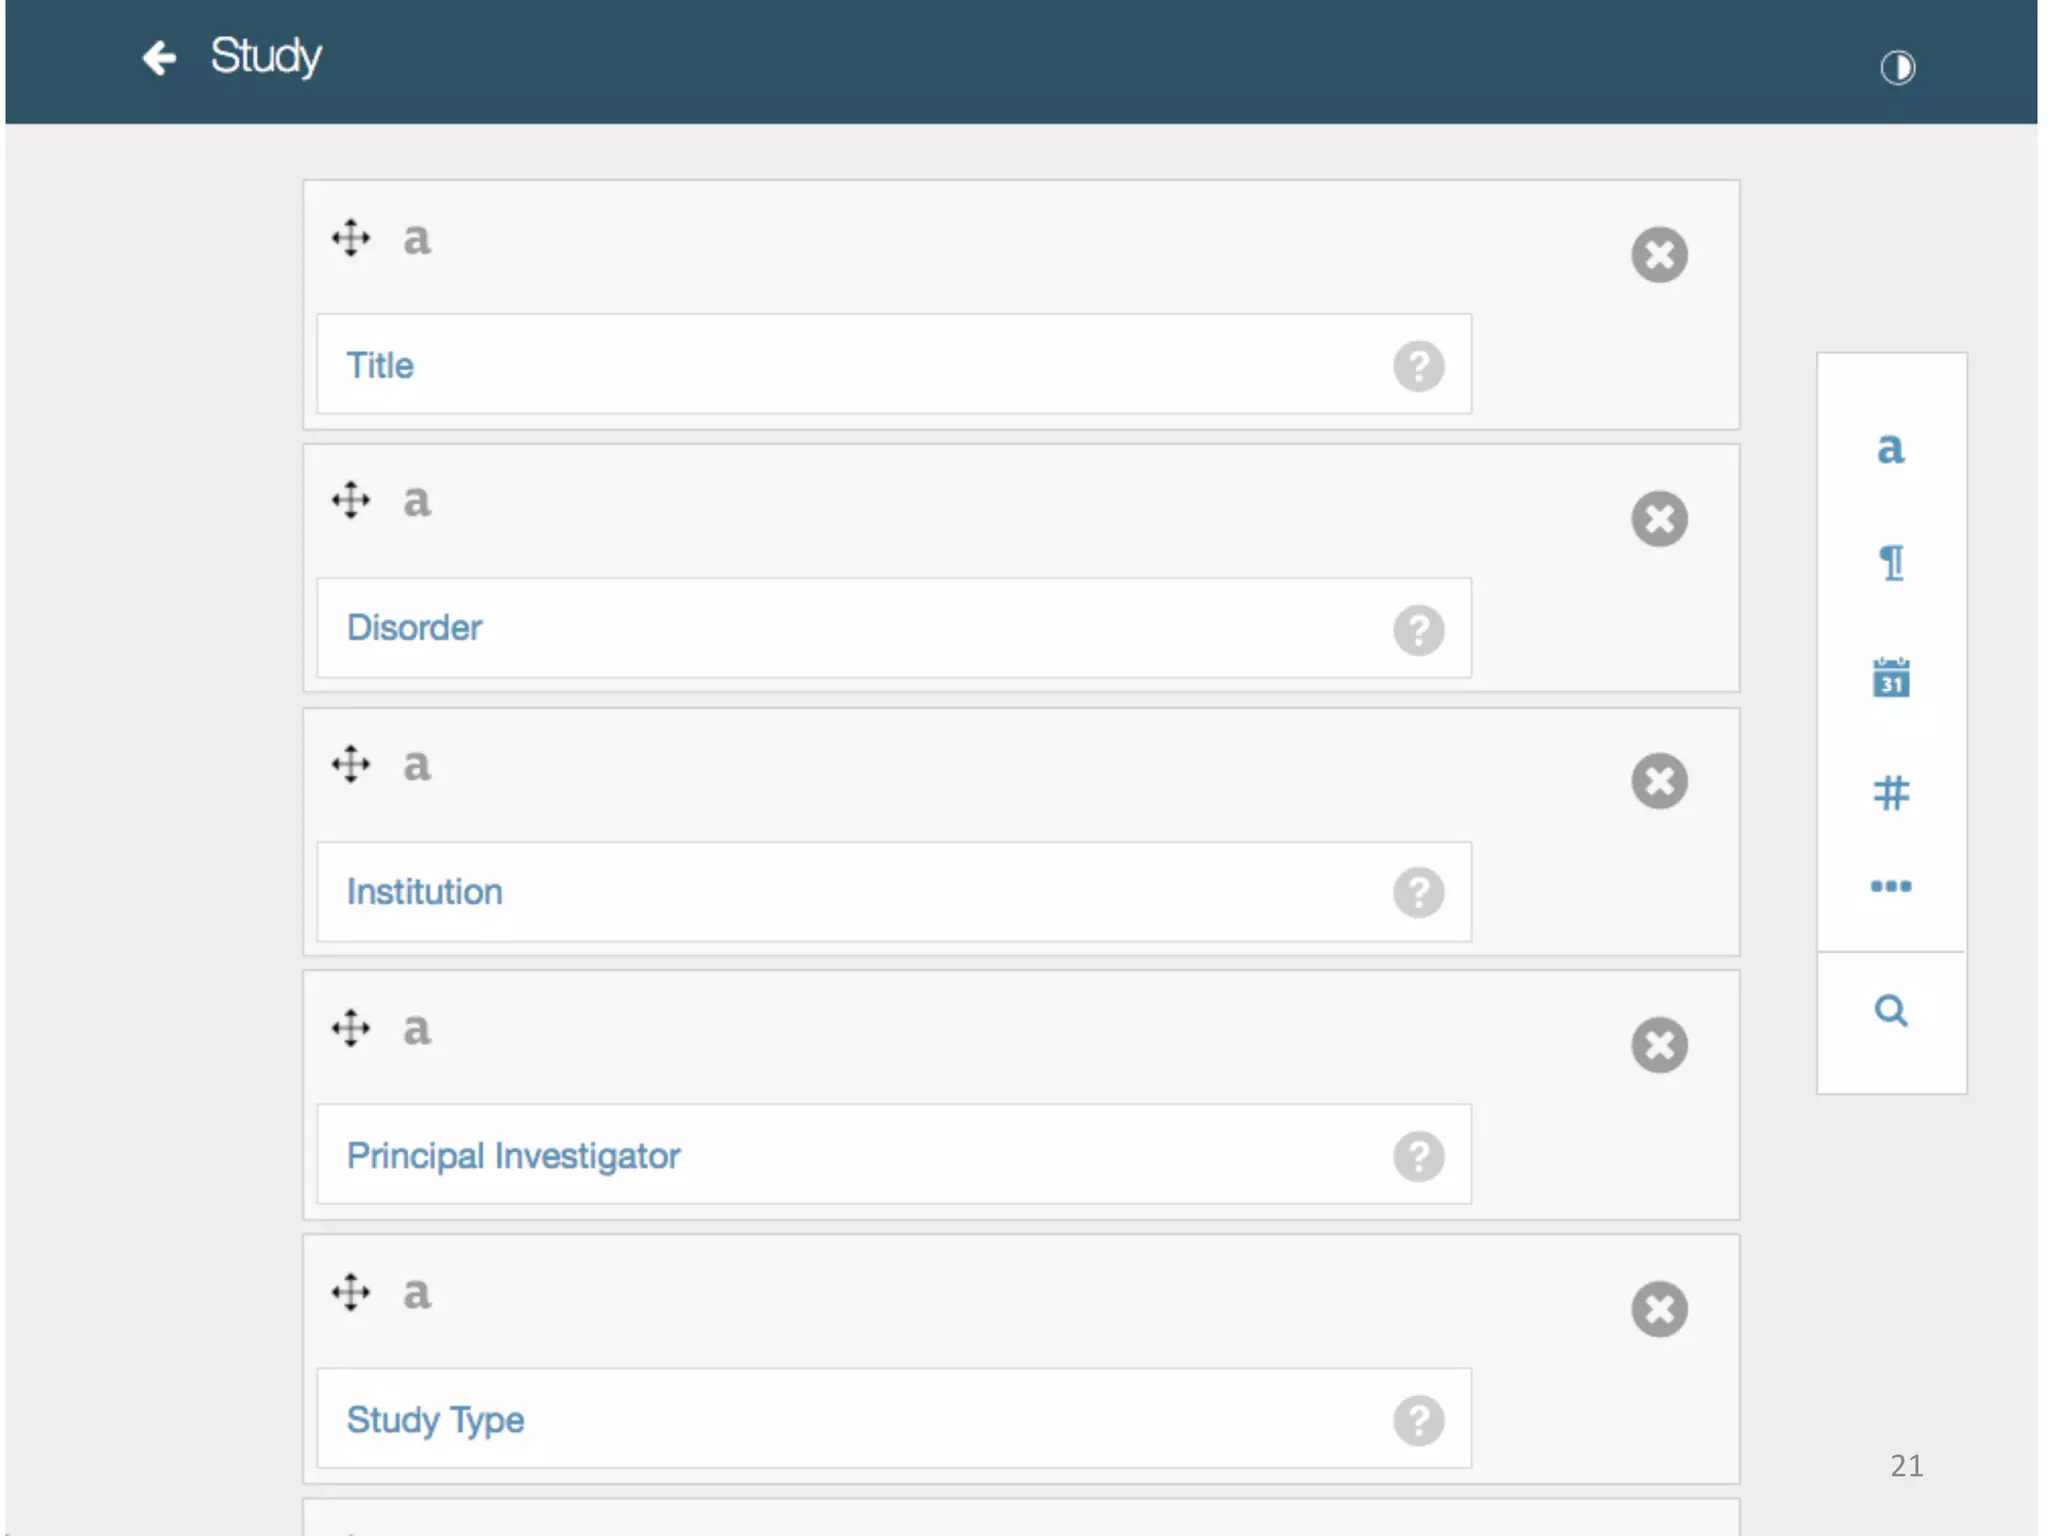Grab the move handle of Title field
The height and width of the screenshot is (1536, 2048).
click(351, 238)
